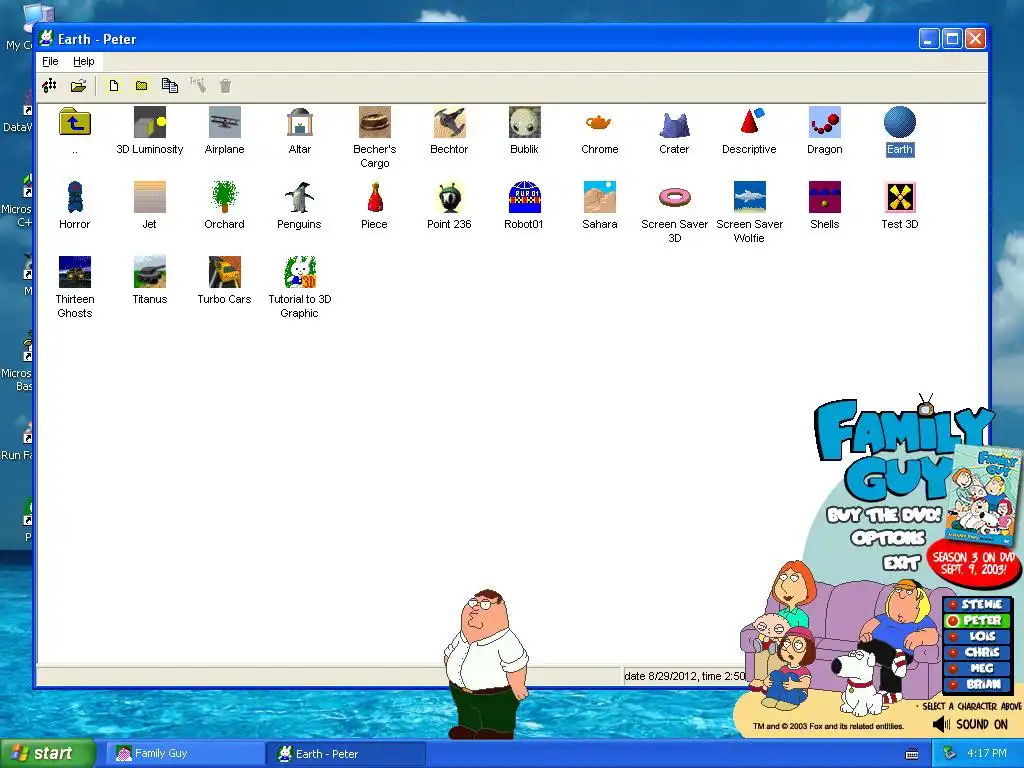Viewport: 1024px width, 768px height.
Task: Select the Screen Saver Wolfie icon
Action: 750,197
